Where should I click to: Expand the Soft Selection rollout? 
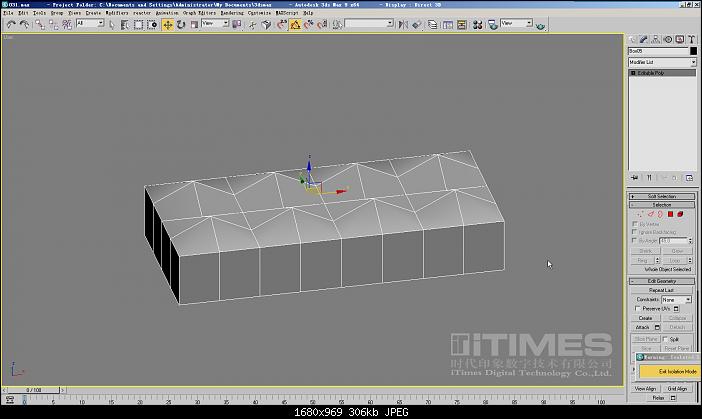click(x=662, y=196)
